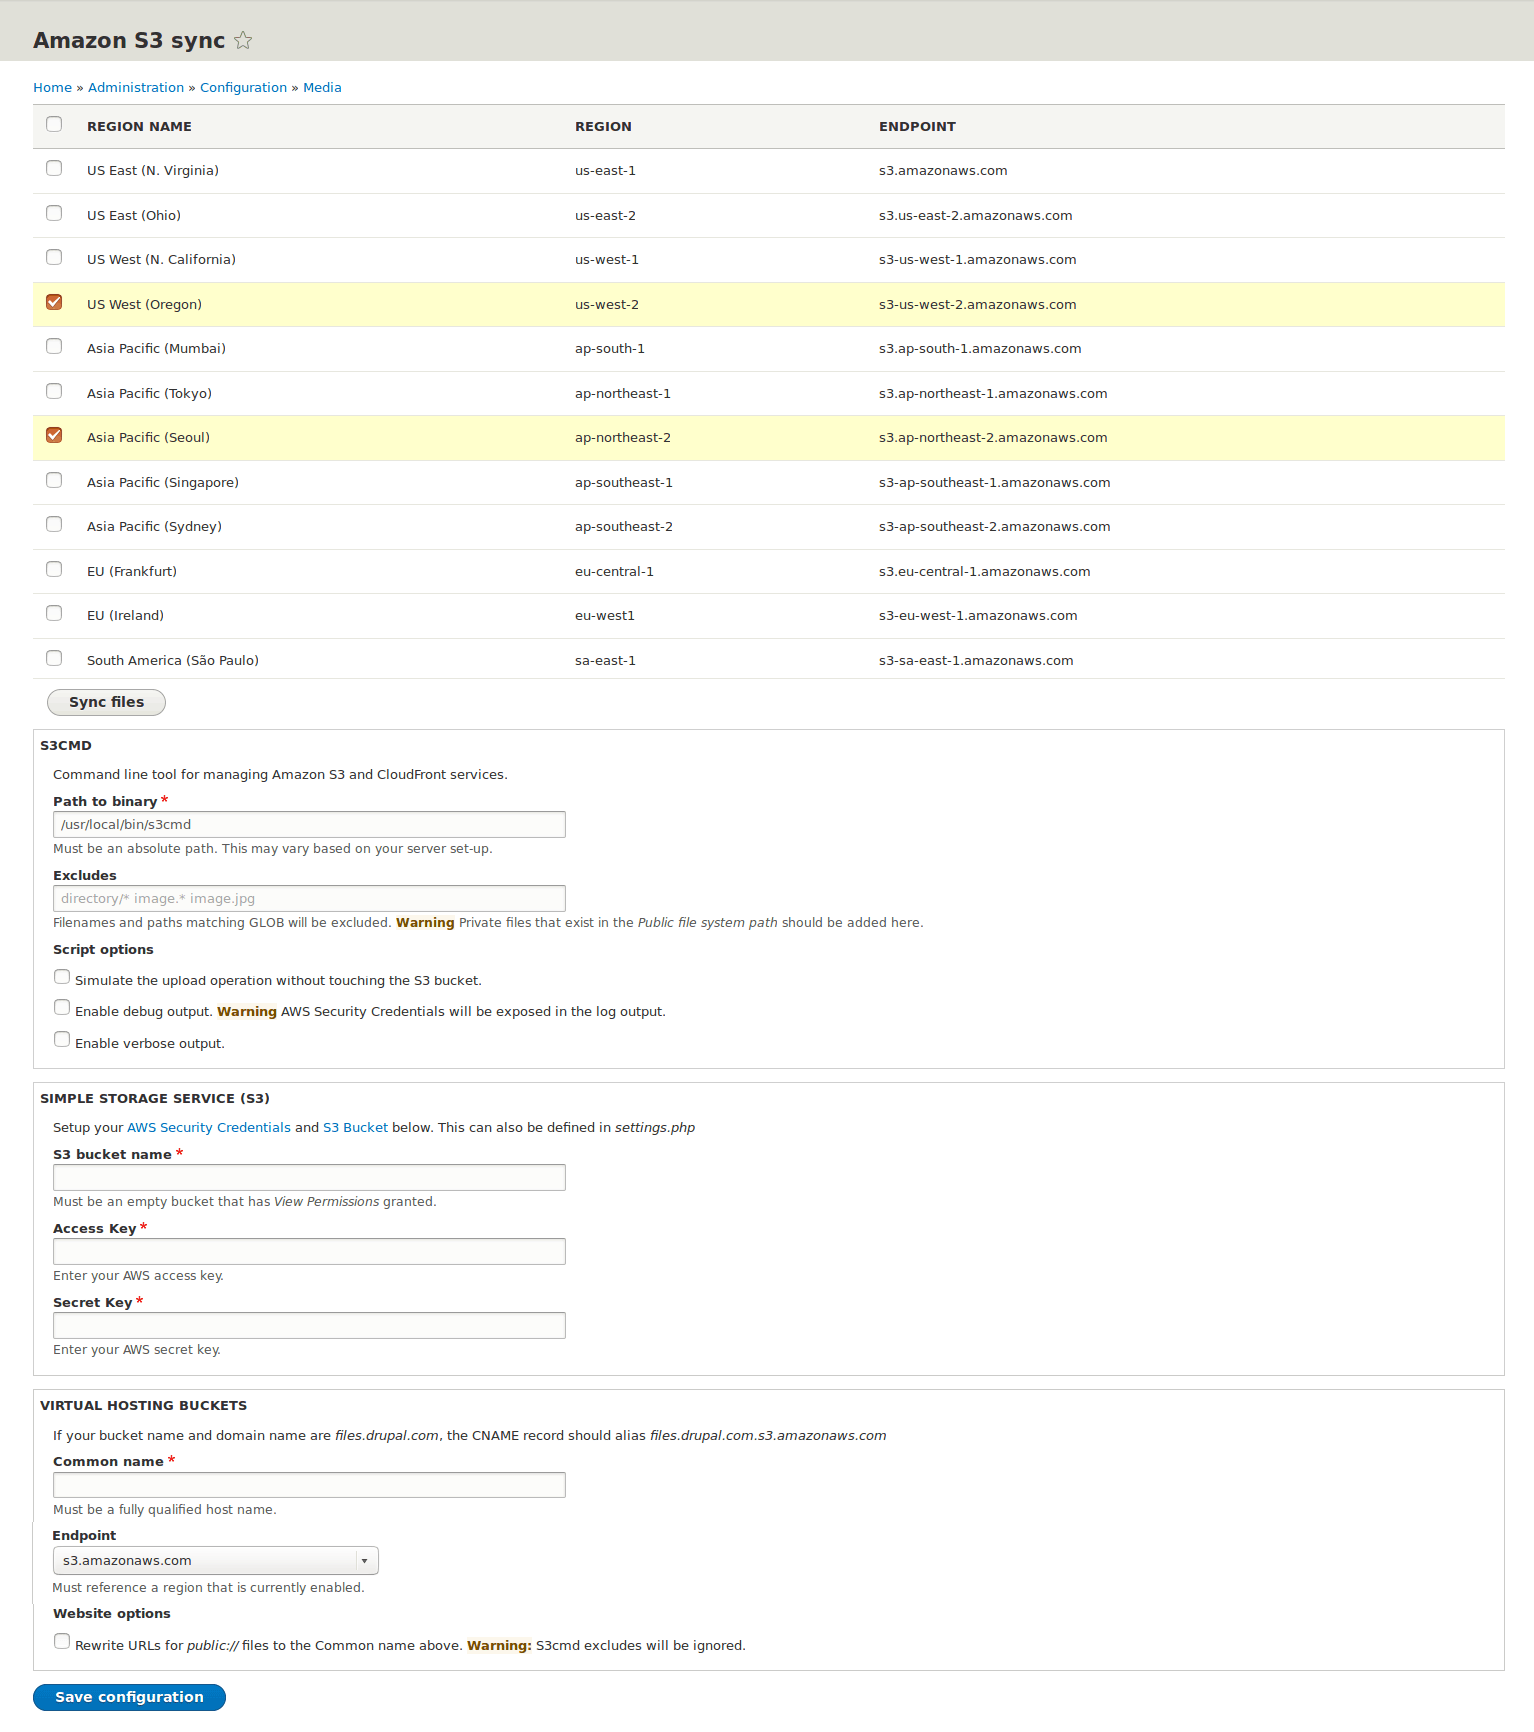The width and height of the screenshot is (1534, 1732).
Task: Check the Asia Pacific (Tokyo) checkbox
Action: [54, 391]
